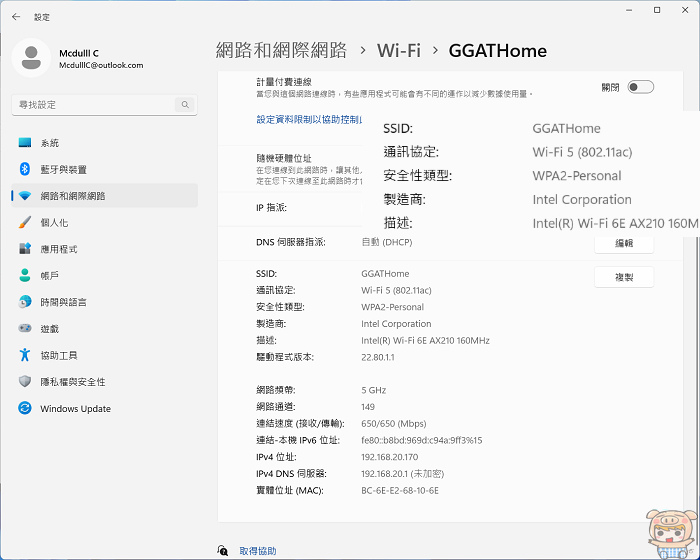
Task: Select 遊戲 in the sidebar
Action: pyautogui.click(x=50, y=328)
